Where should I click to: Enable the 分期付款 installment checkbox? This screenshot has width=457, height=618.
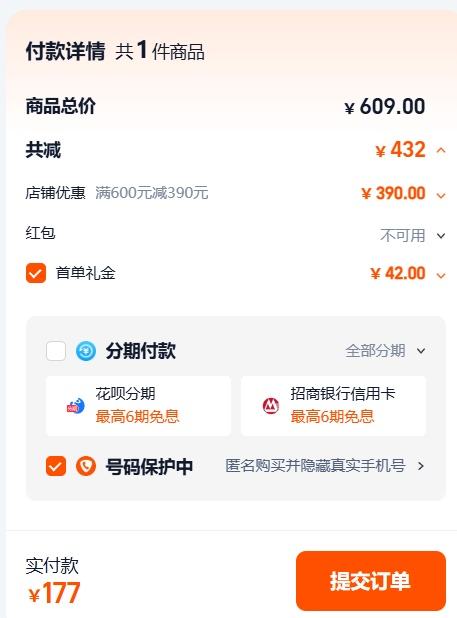pos(56,351)
